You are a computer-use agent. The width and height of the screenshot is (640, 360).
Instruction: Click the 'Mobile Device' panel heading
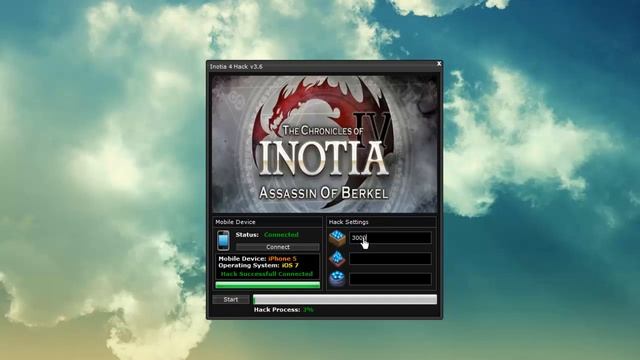235,222
